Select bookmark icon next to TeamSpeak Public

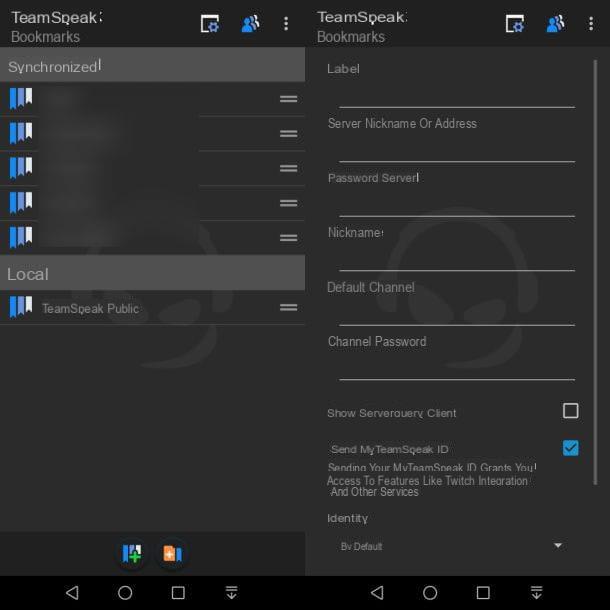[x=21, y=307]
